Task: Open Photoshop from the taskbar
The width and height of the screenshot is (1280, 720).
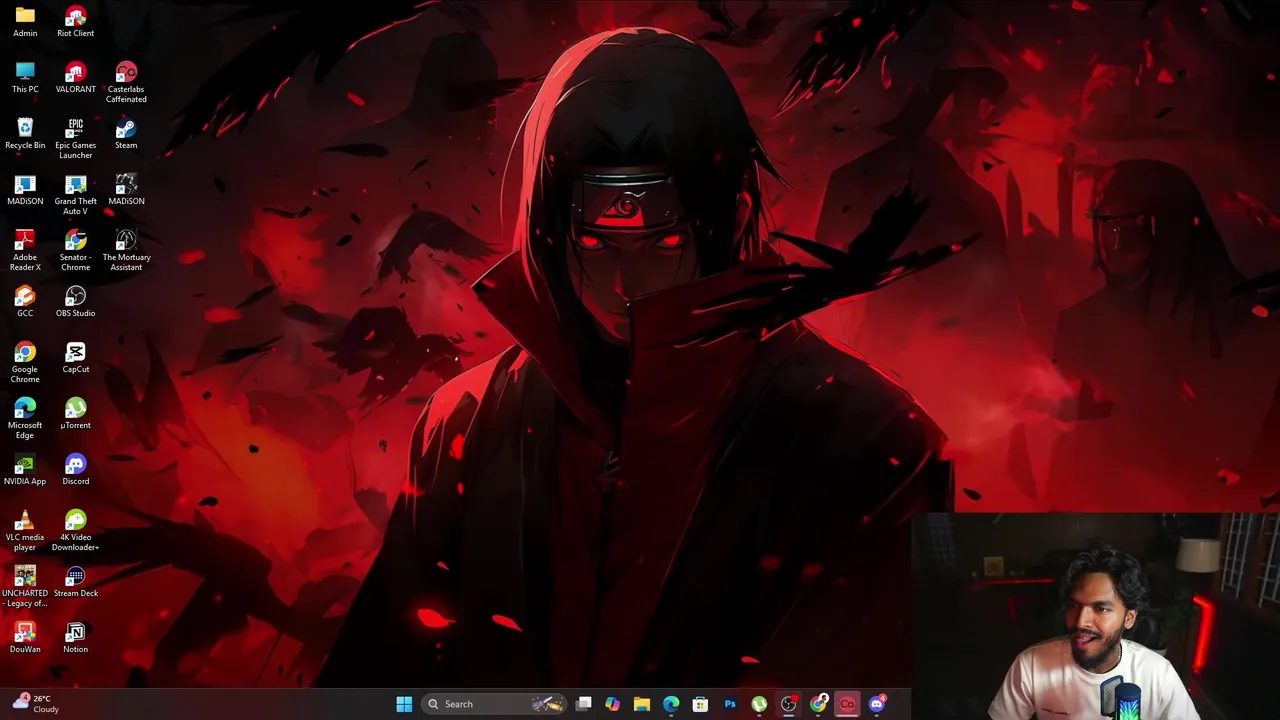Action: pos(730,704)
